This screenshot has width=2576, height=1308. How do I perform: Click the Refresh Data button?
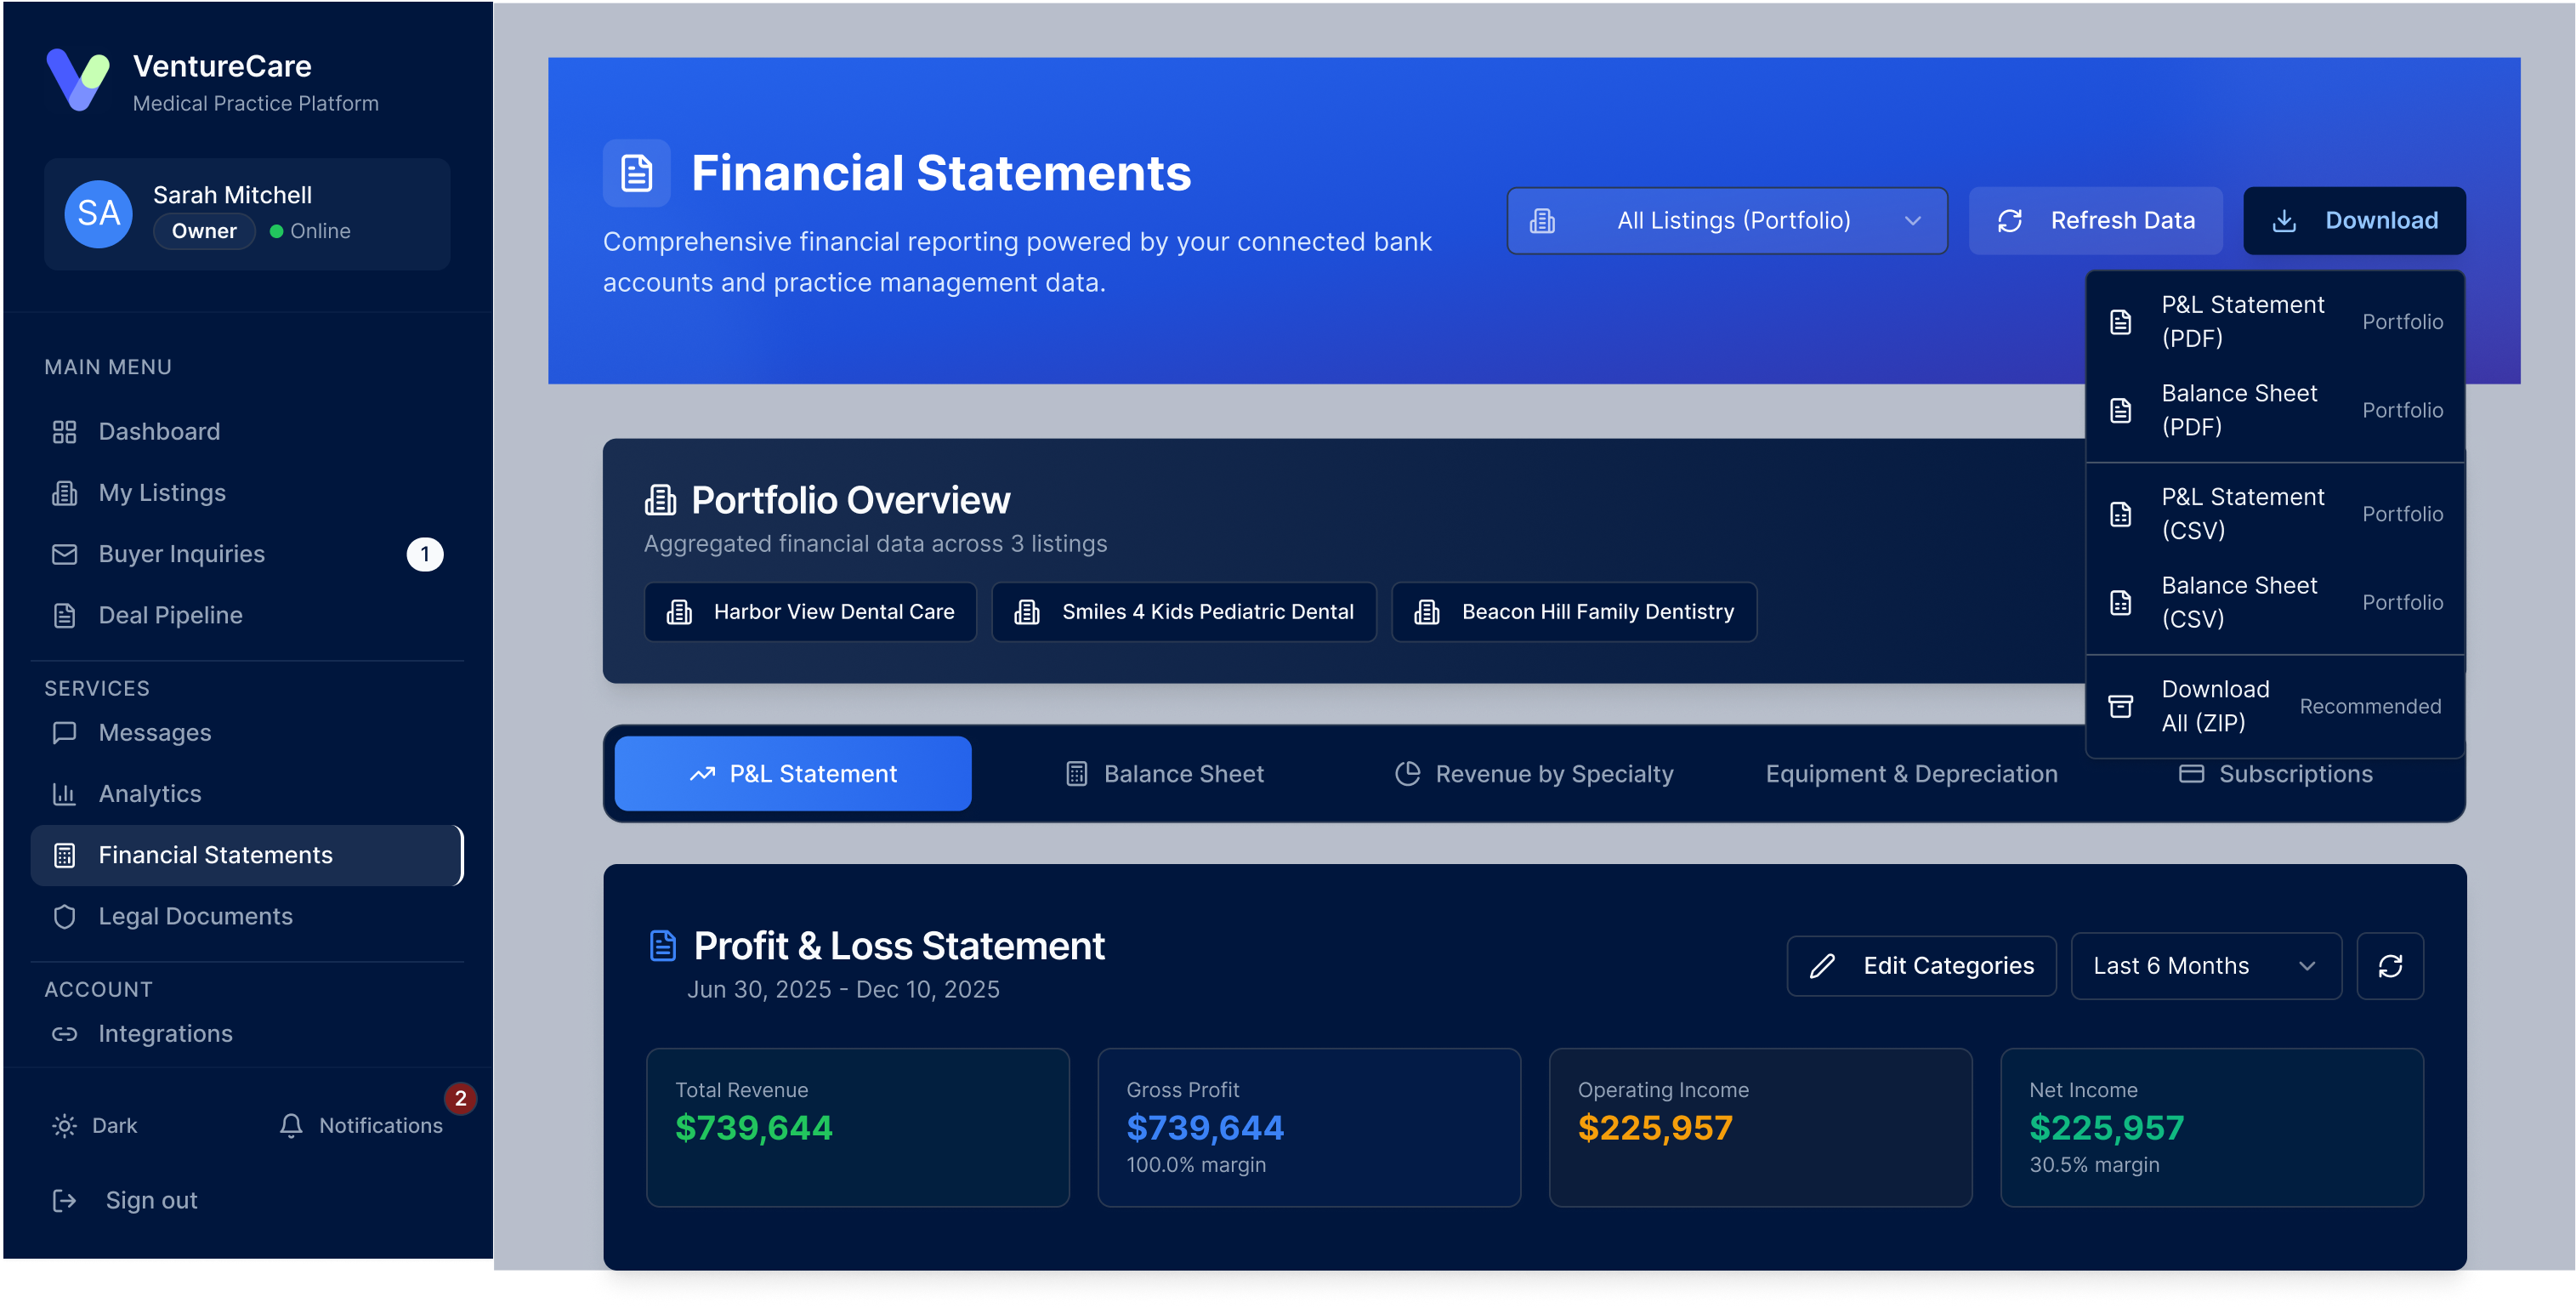pyautogui.click(x=2095, y=221)
